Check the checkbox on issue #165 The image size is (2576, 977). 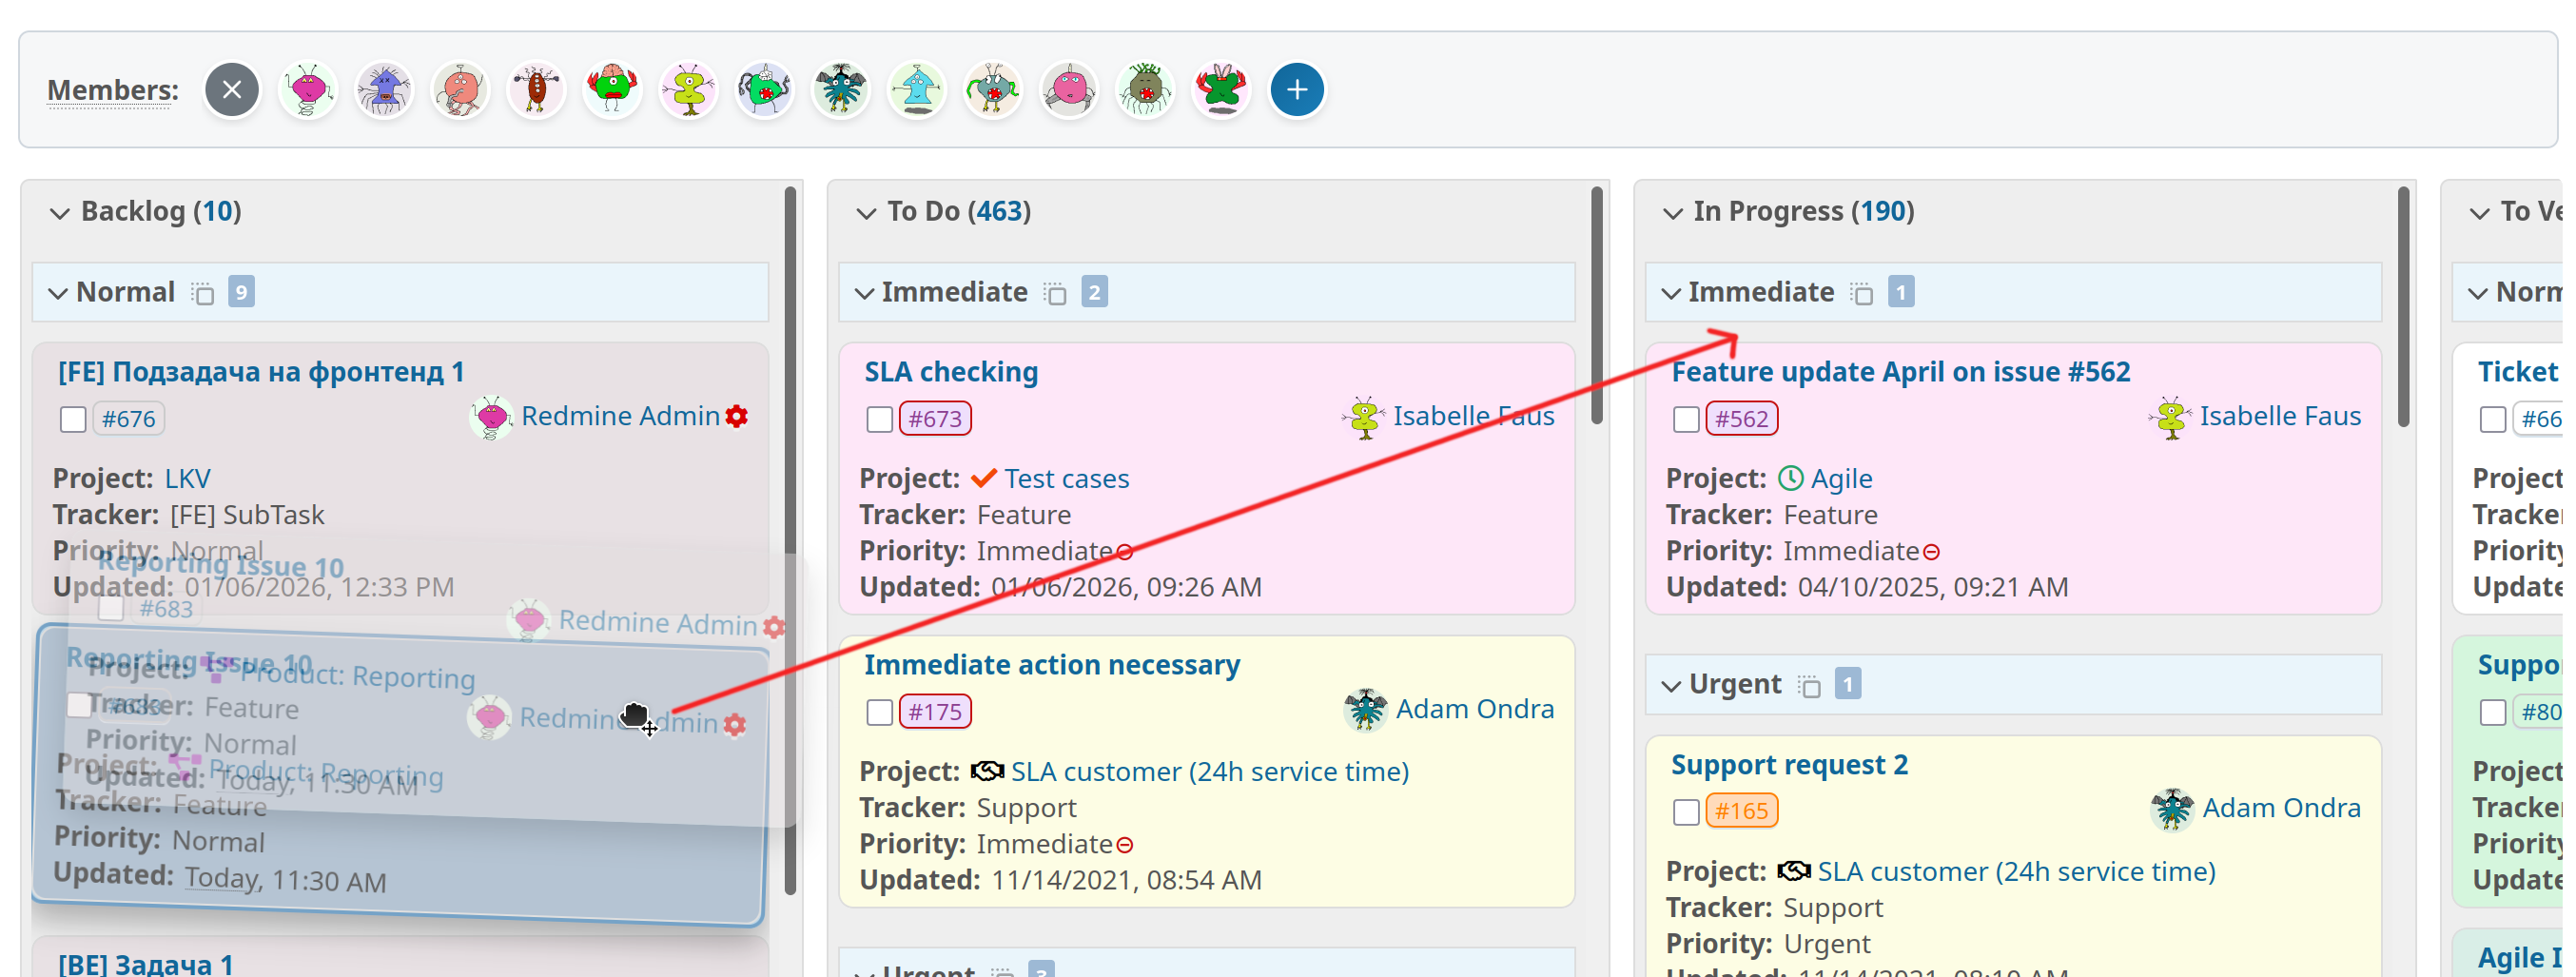click(x=1685, y=811)
